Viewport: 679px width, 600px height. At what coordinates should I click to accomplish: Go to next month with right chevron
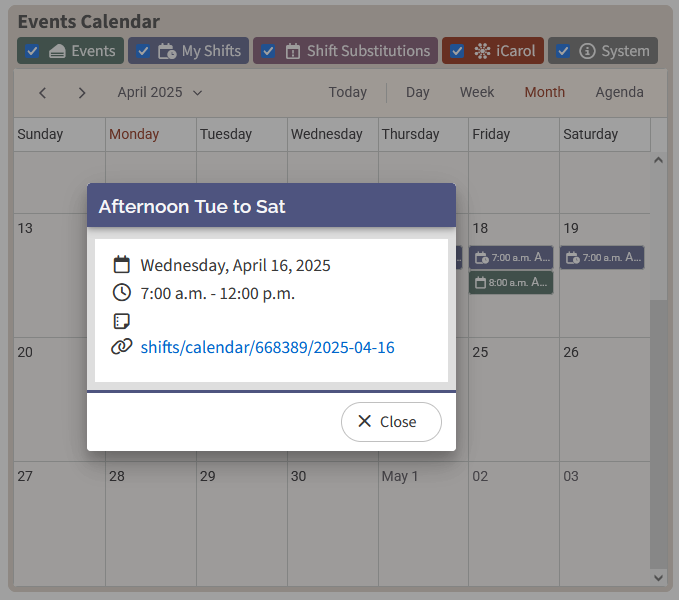pyautogui.click(x=82, y=92)
